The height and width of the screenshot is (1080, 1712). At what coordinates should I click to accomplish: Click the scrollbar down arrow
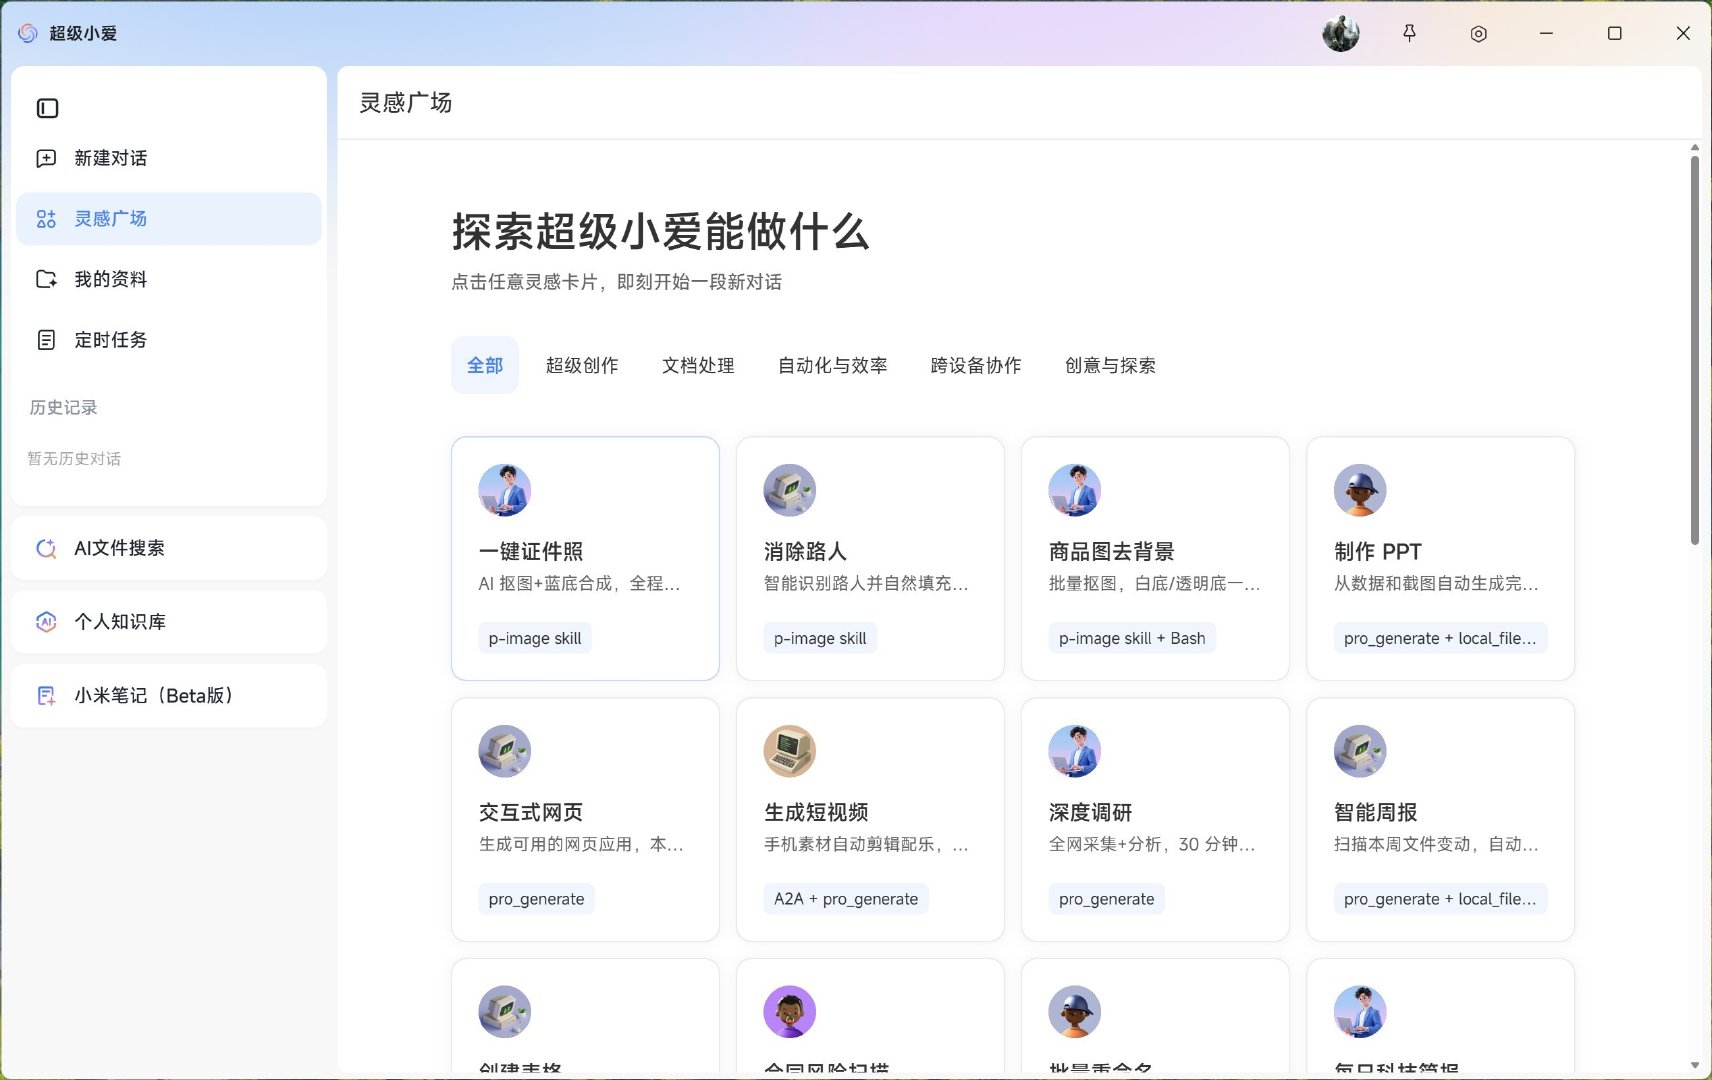pos(1694,1065)
